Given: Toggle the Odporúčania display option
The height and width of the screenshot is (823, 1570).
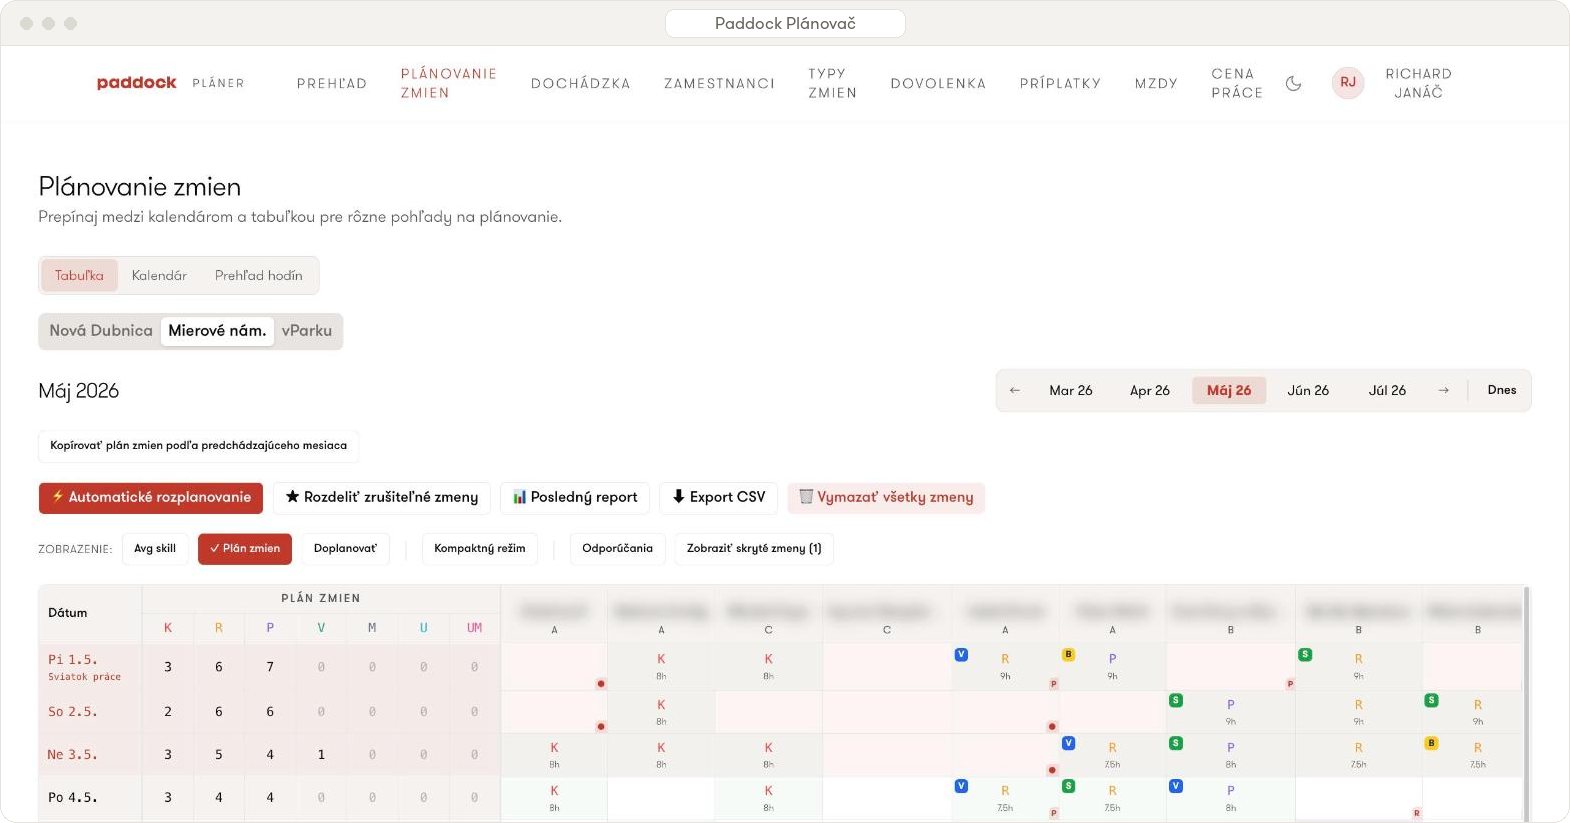Looking at the screenshot, I should click(x=618, y=549).
